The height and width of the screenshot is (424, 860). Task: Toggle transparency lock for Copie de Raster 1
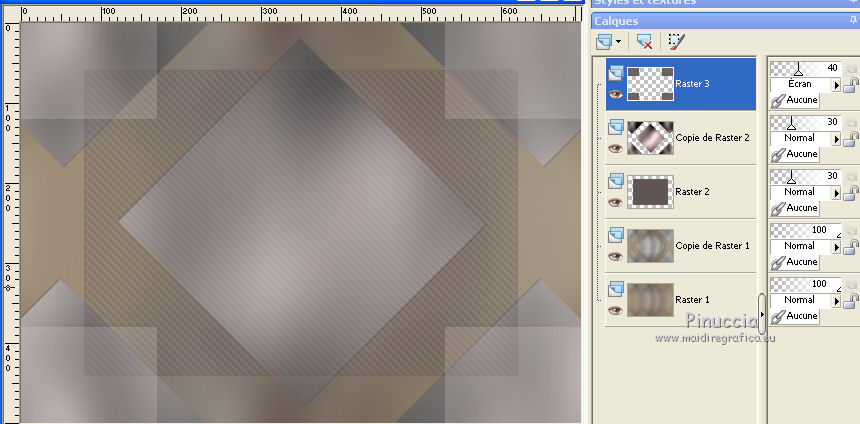point(851,246)
